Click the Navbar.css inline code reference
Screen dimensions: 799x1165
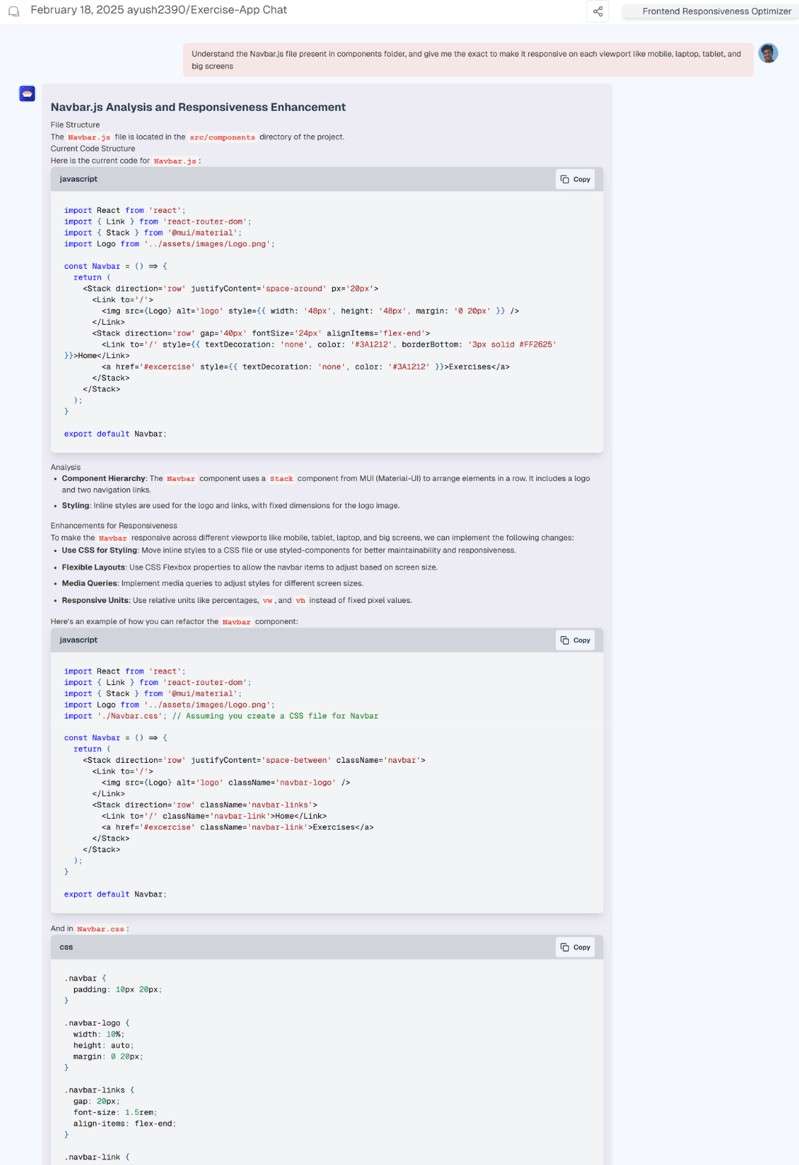[x=102, y=929]
